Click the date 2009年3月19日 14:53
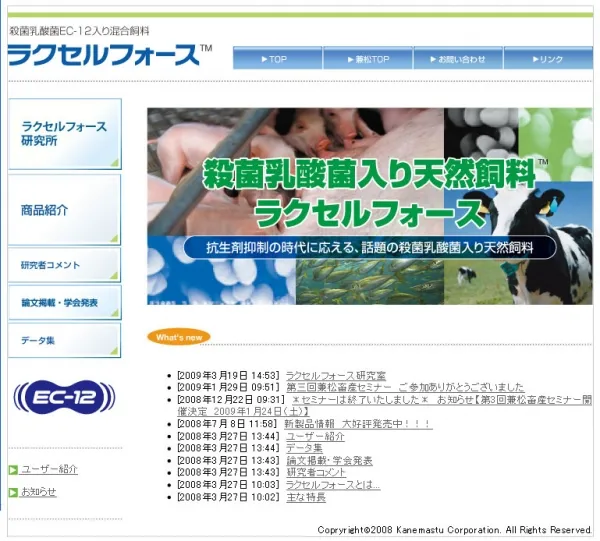This screenshot has width=600, height=541. (228, 376)
